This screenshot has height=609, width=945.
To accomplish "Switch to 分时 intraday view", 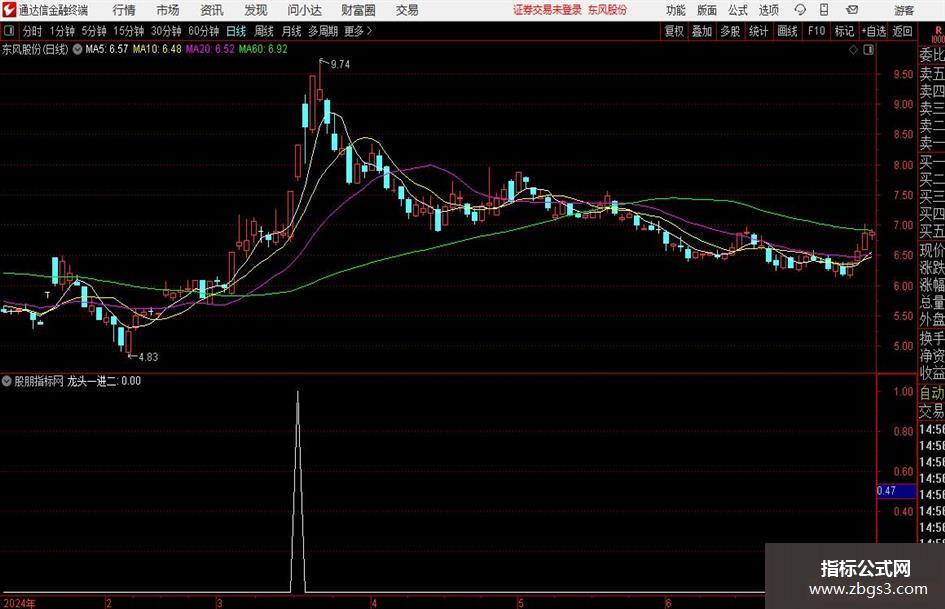I will pyautogui.click(x=33, y=31).
